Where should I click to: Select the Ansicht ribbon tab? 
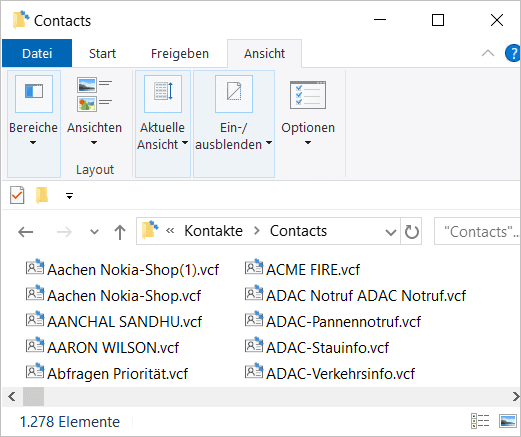pyautogui.click(x=264, y=53)
